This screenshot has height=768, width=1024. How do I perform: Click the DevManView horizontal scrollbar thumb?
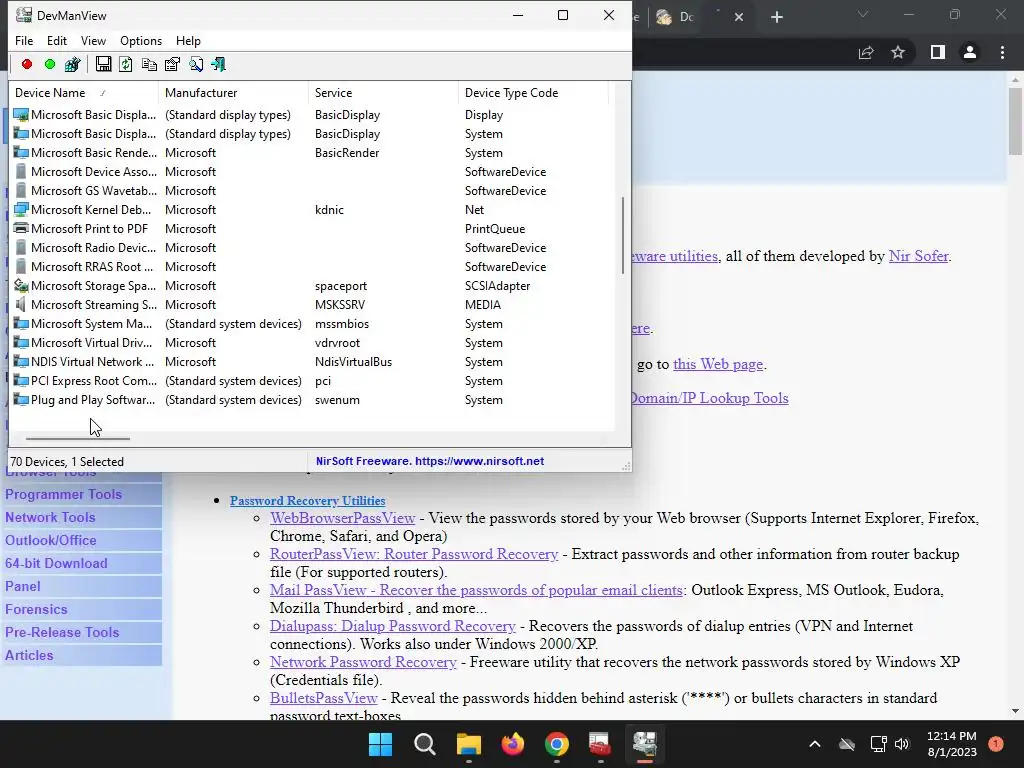[x=78, y=439]
